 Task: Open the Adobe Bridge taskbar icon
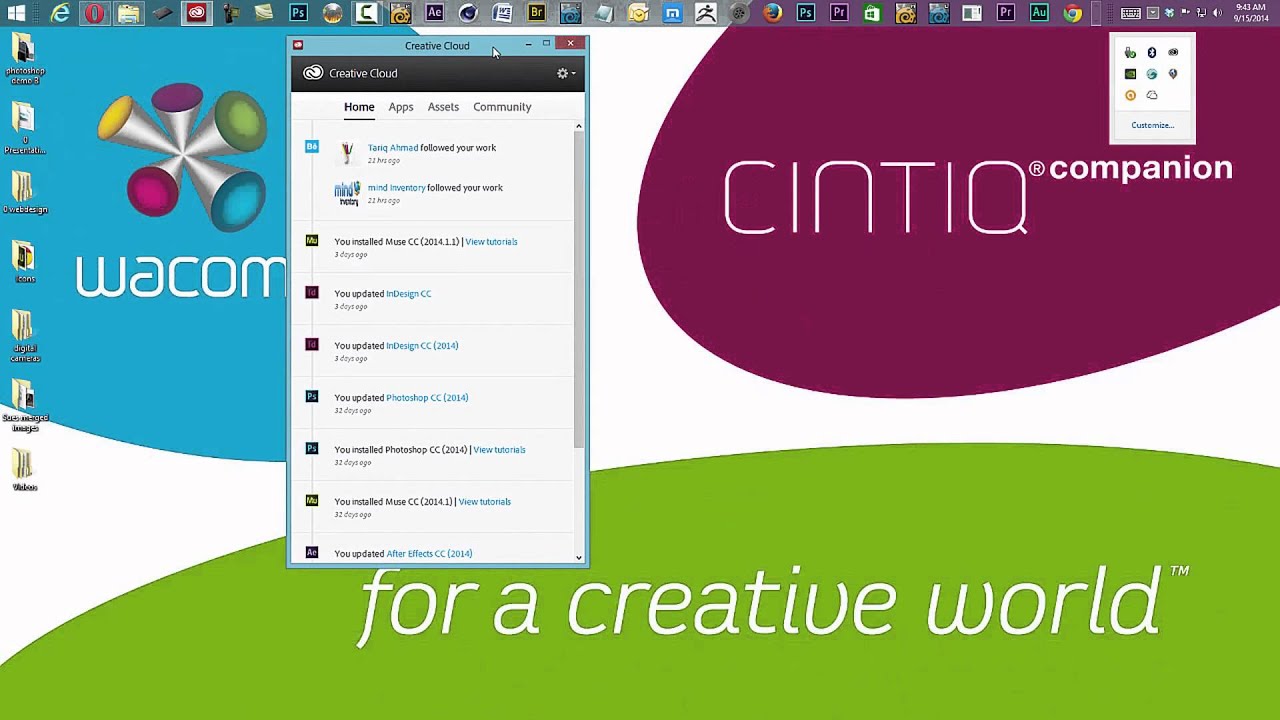coord(537,13)
